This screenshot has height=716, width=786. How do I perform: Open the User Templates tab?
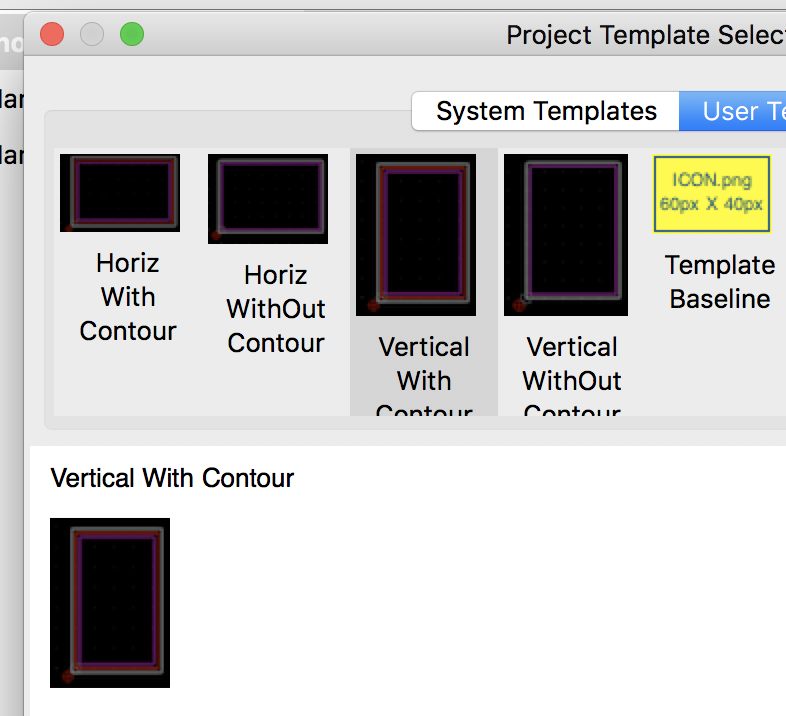[x=733, y=111]
